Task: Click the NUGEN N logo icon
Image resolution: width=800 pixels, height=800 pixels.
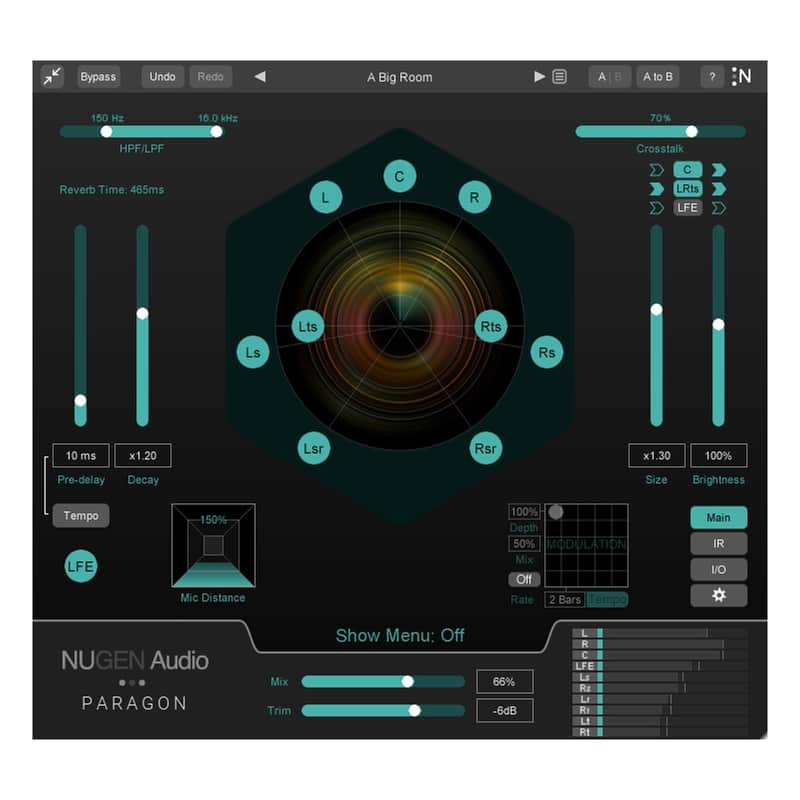Action: (x=741, y=77)
